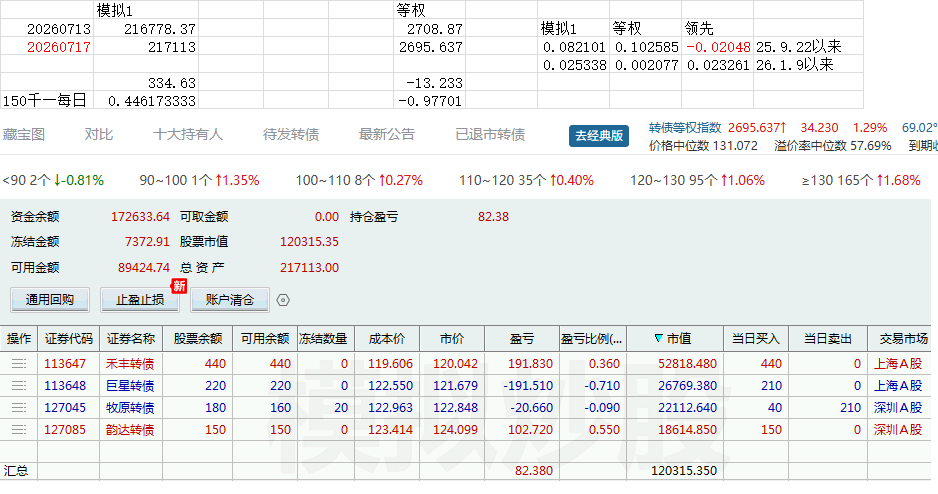Open row menu icon for 牧原转债
The height and width of the screenshot is (494, 938).
pos(19,408)
